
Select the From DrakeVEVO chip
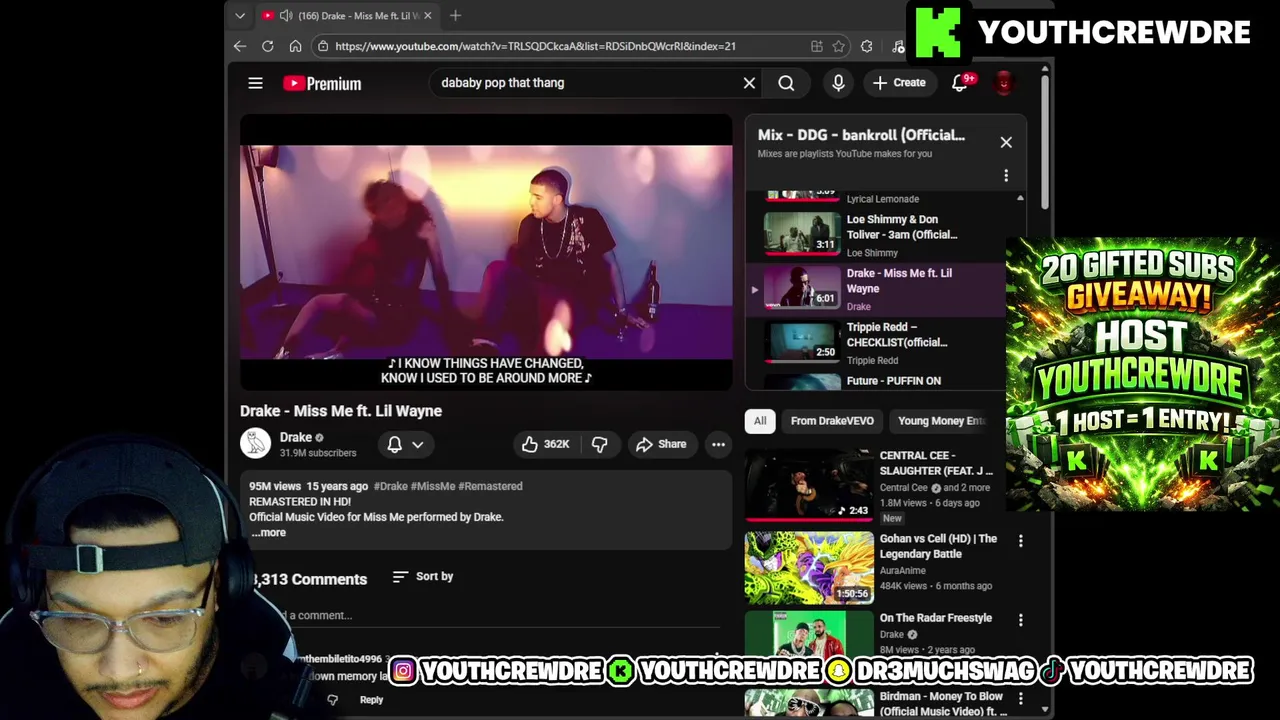tap(832, 421)
